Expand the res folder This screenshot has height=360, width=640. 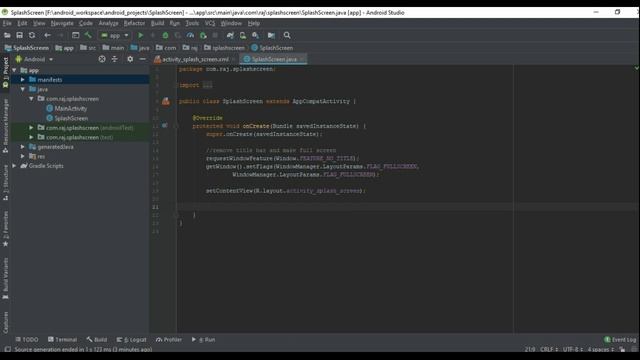(x=23, y=156)
